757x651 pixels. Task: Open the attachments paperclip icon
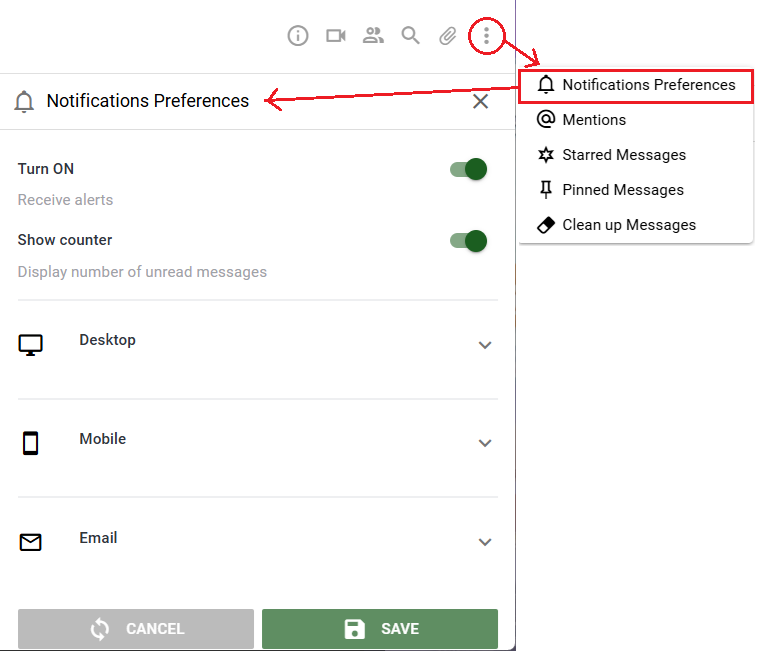(x=448, y=36)
